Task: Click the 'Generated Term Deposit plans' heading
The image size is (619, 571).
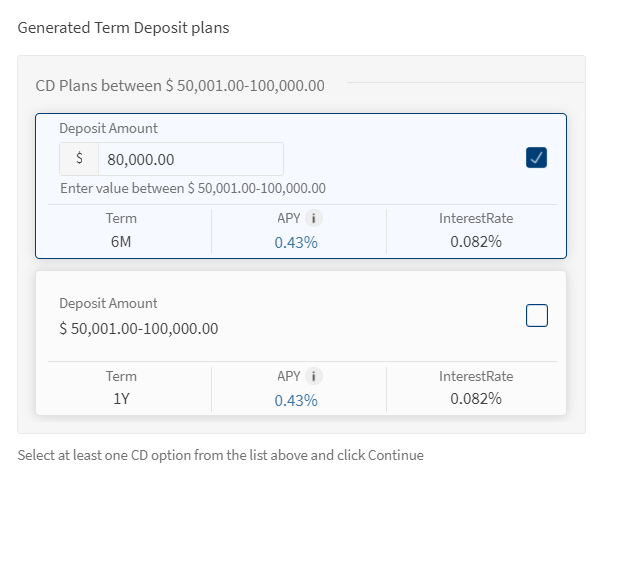Action: 123,28
